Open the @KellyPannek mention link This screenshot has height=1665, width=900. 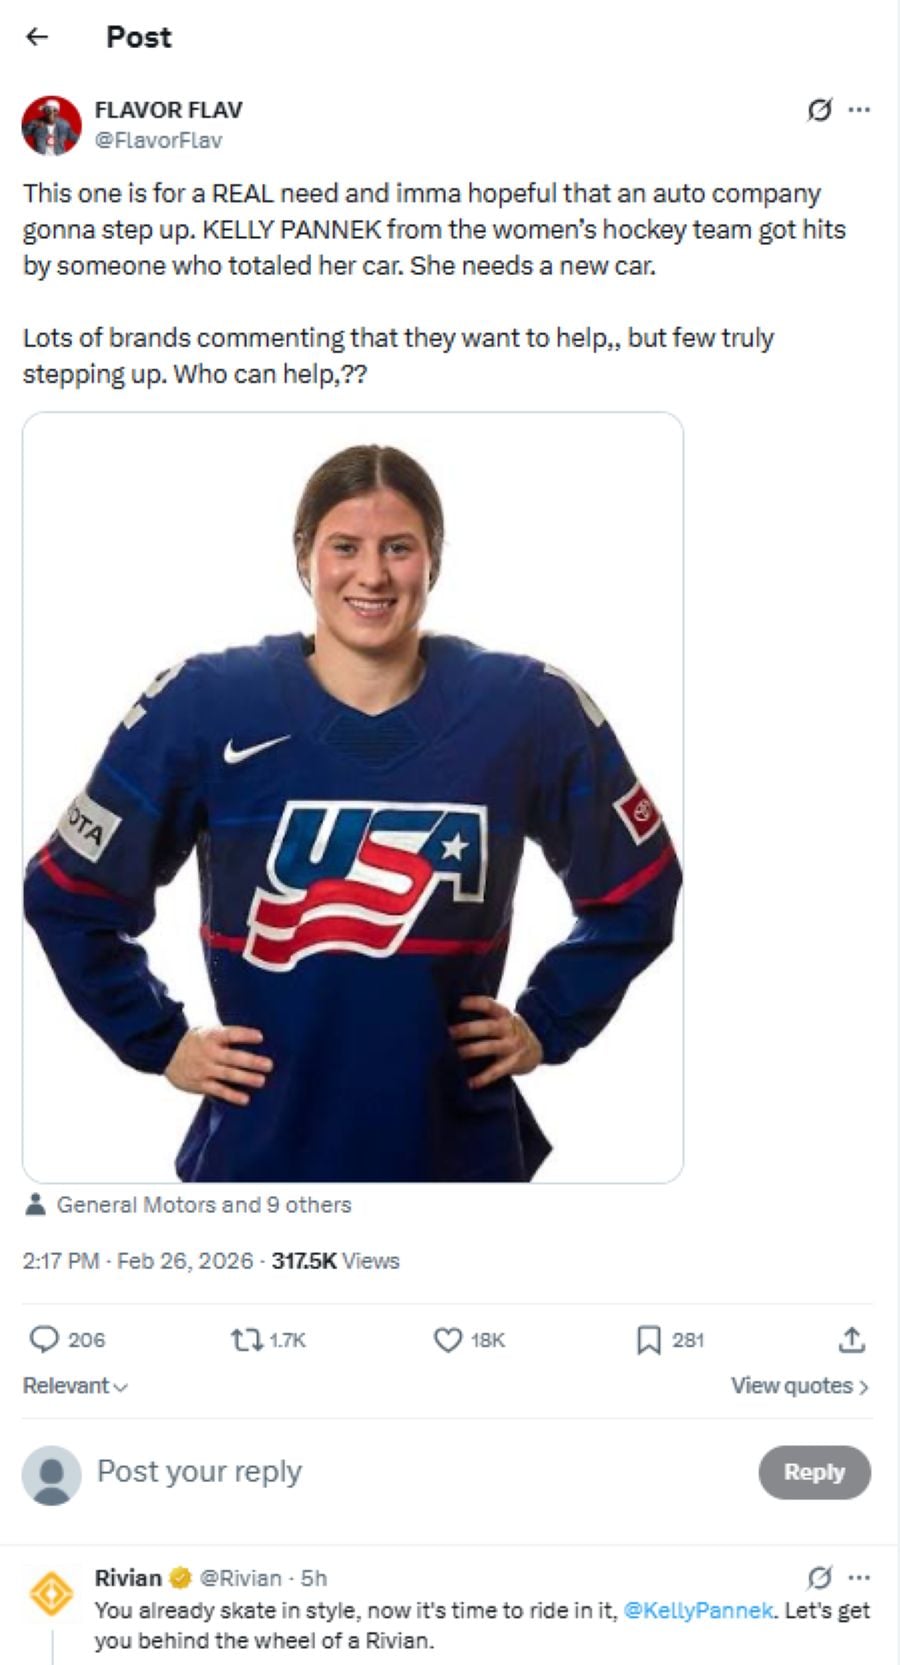pos(698,1611)
